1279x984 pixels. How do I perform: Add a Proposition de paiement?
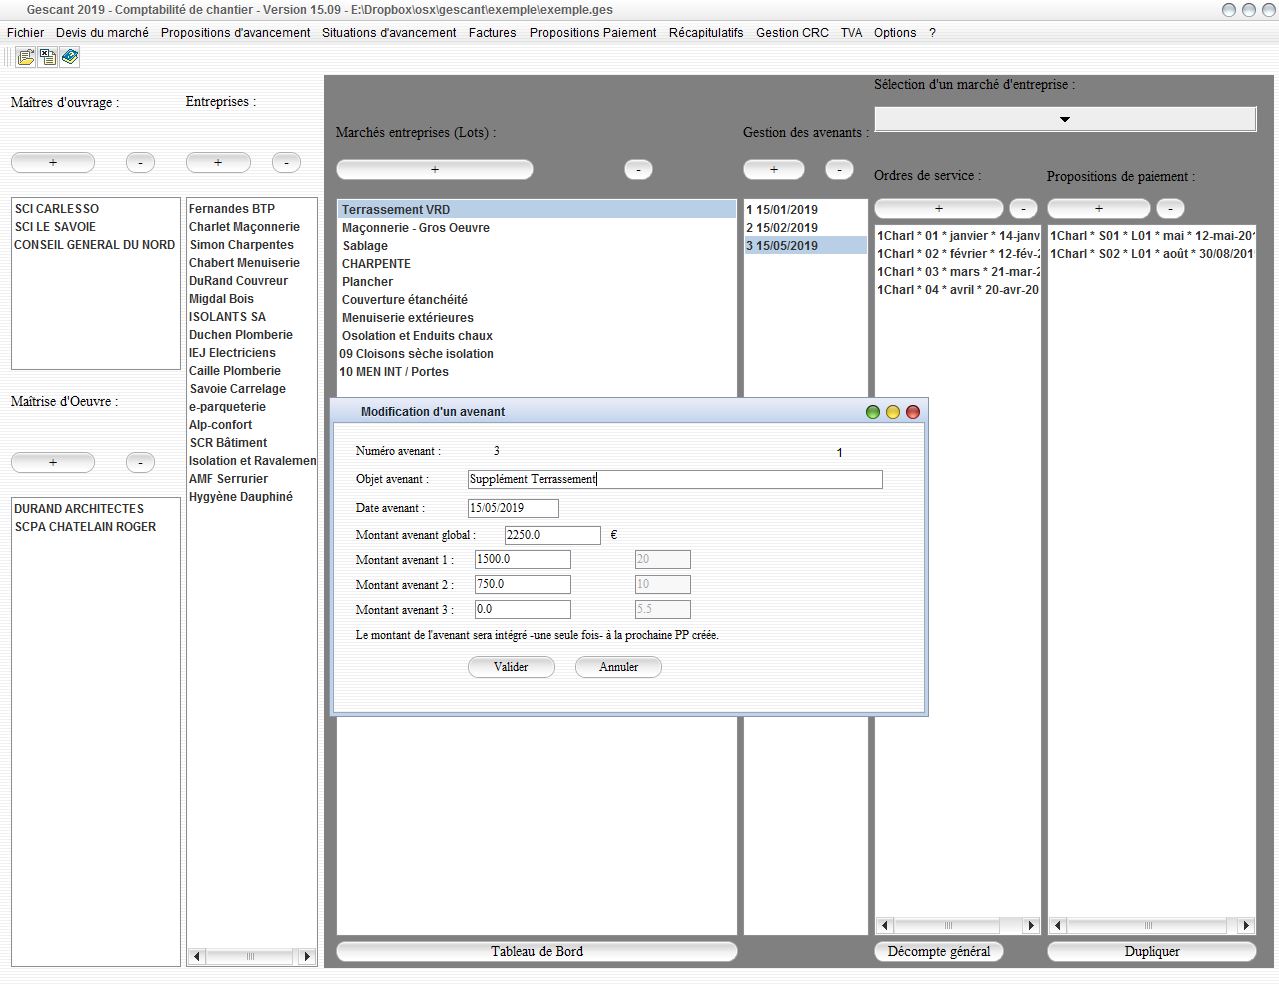(1099, 208)
